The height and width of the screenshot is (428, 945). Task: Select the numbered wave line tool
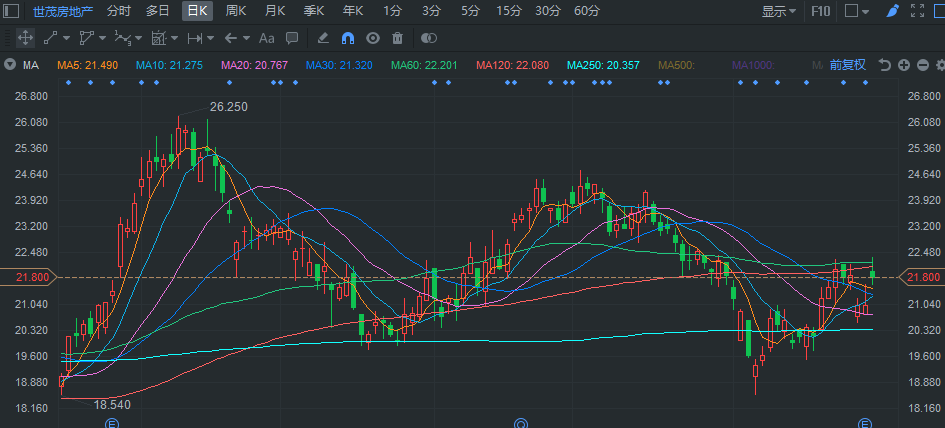pos(122,38)
